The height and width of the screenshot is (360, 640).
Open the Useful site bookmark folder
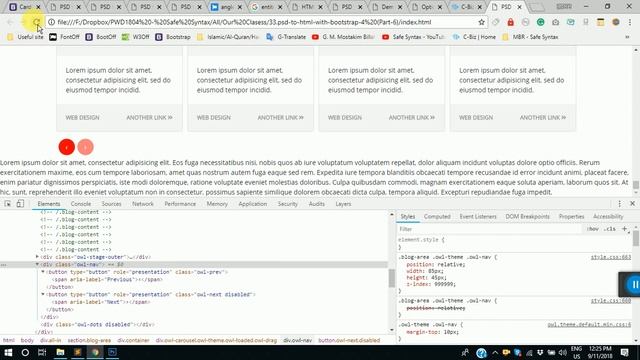[x=25, y=37]
